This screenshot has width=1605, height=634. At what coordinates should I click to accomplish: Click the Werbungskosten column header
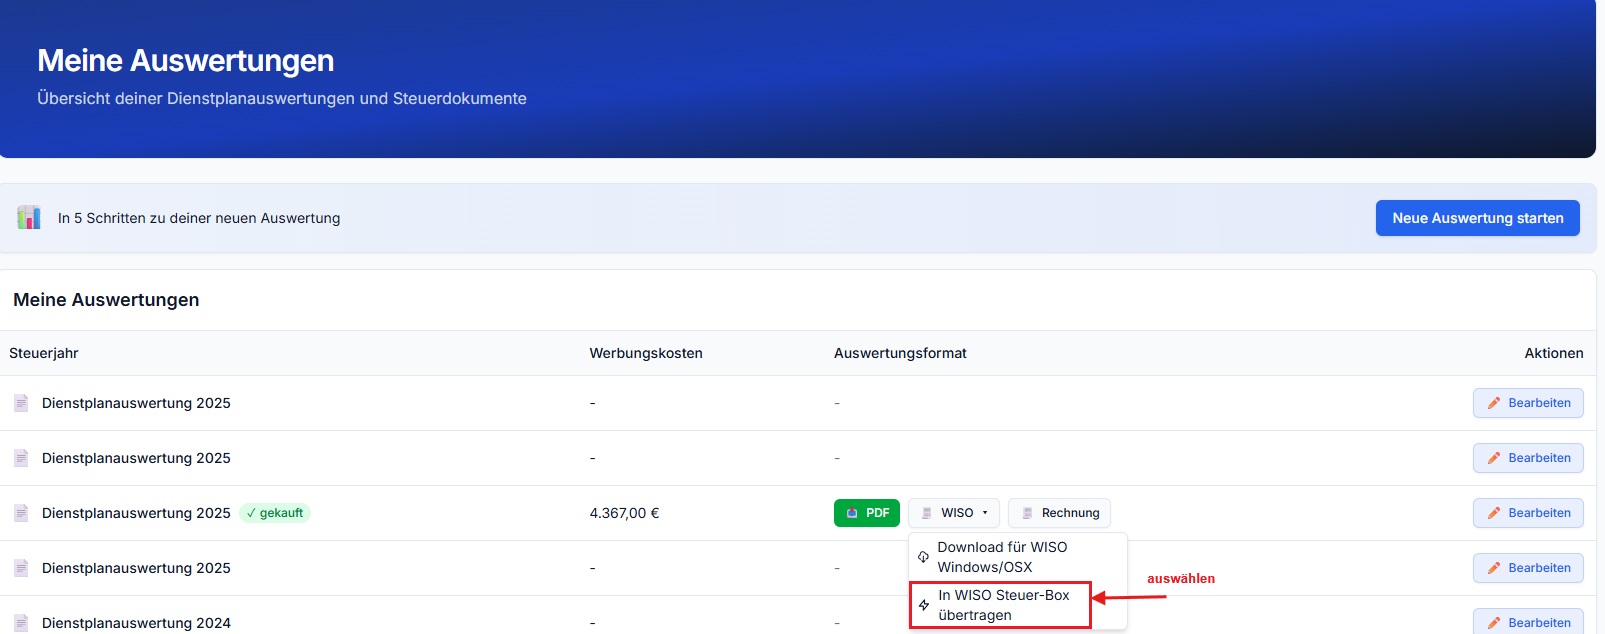[x=646, y=353]
